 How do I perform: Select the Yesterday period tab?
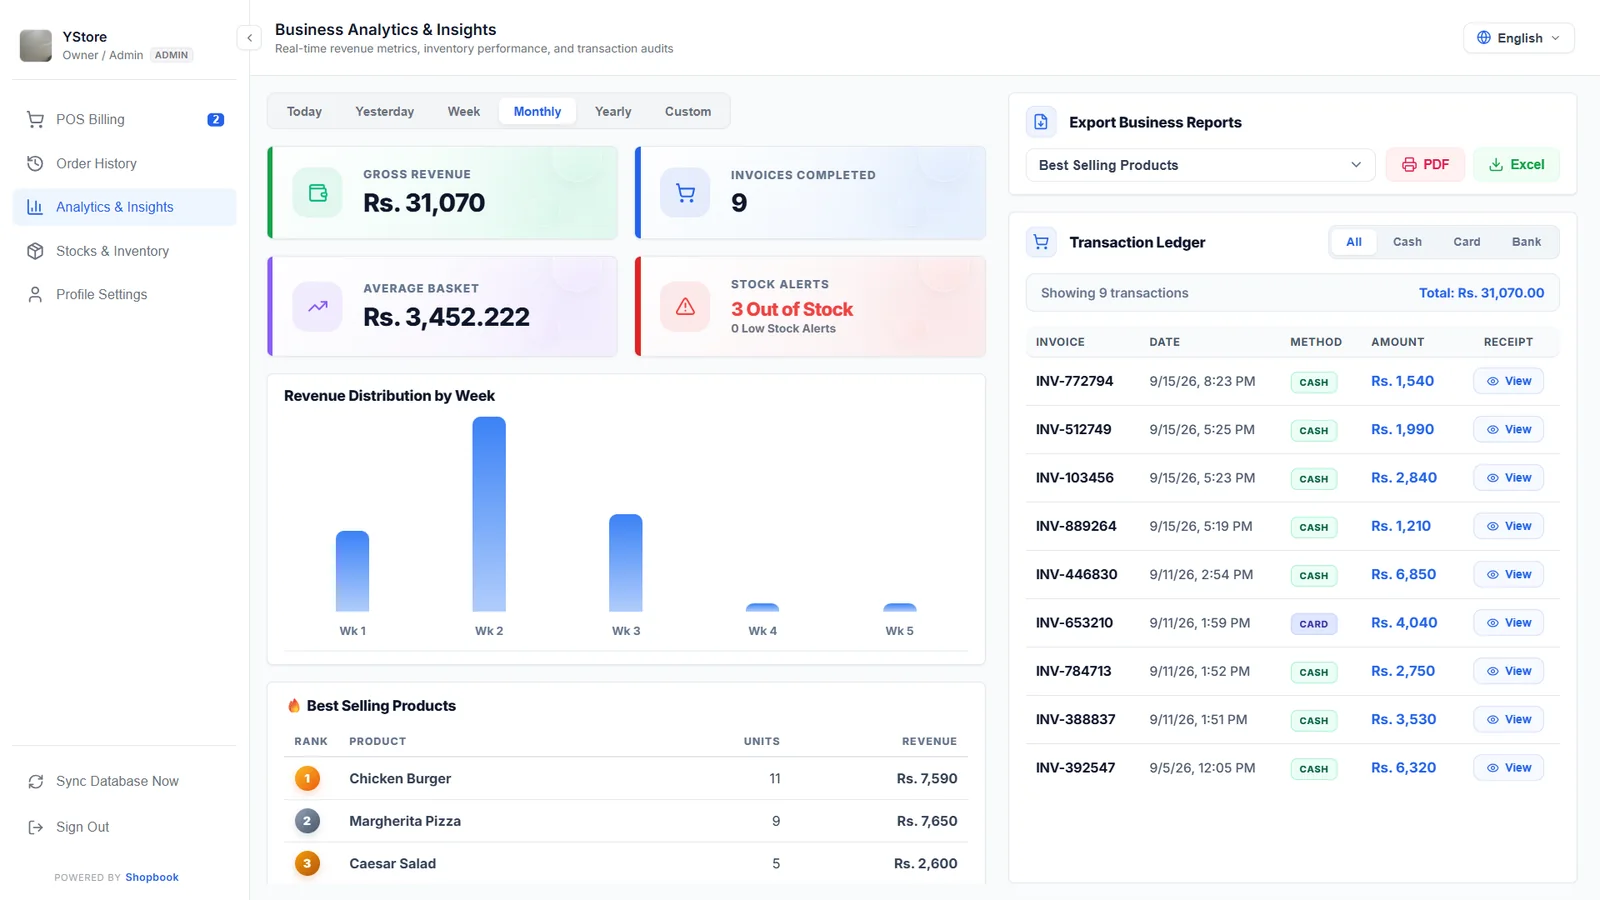(384, 111)
